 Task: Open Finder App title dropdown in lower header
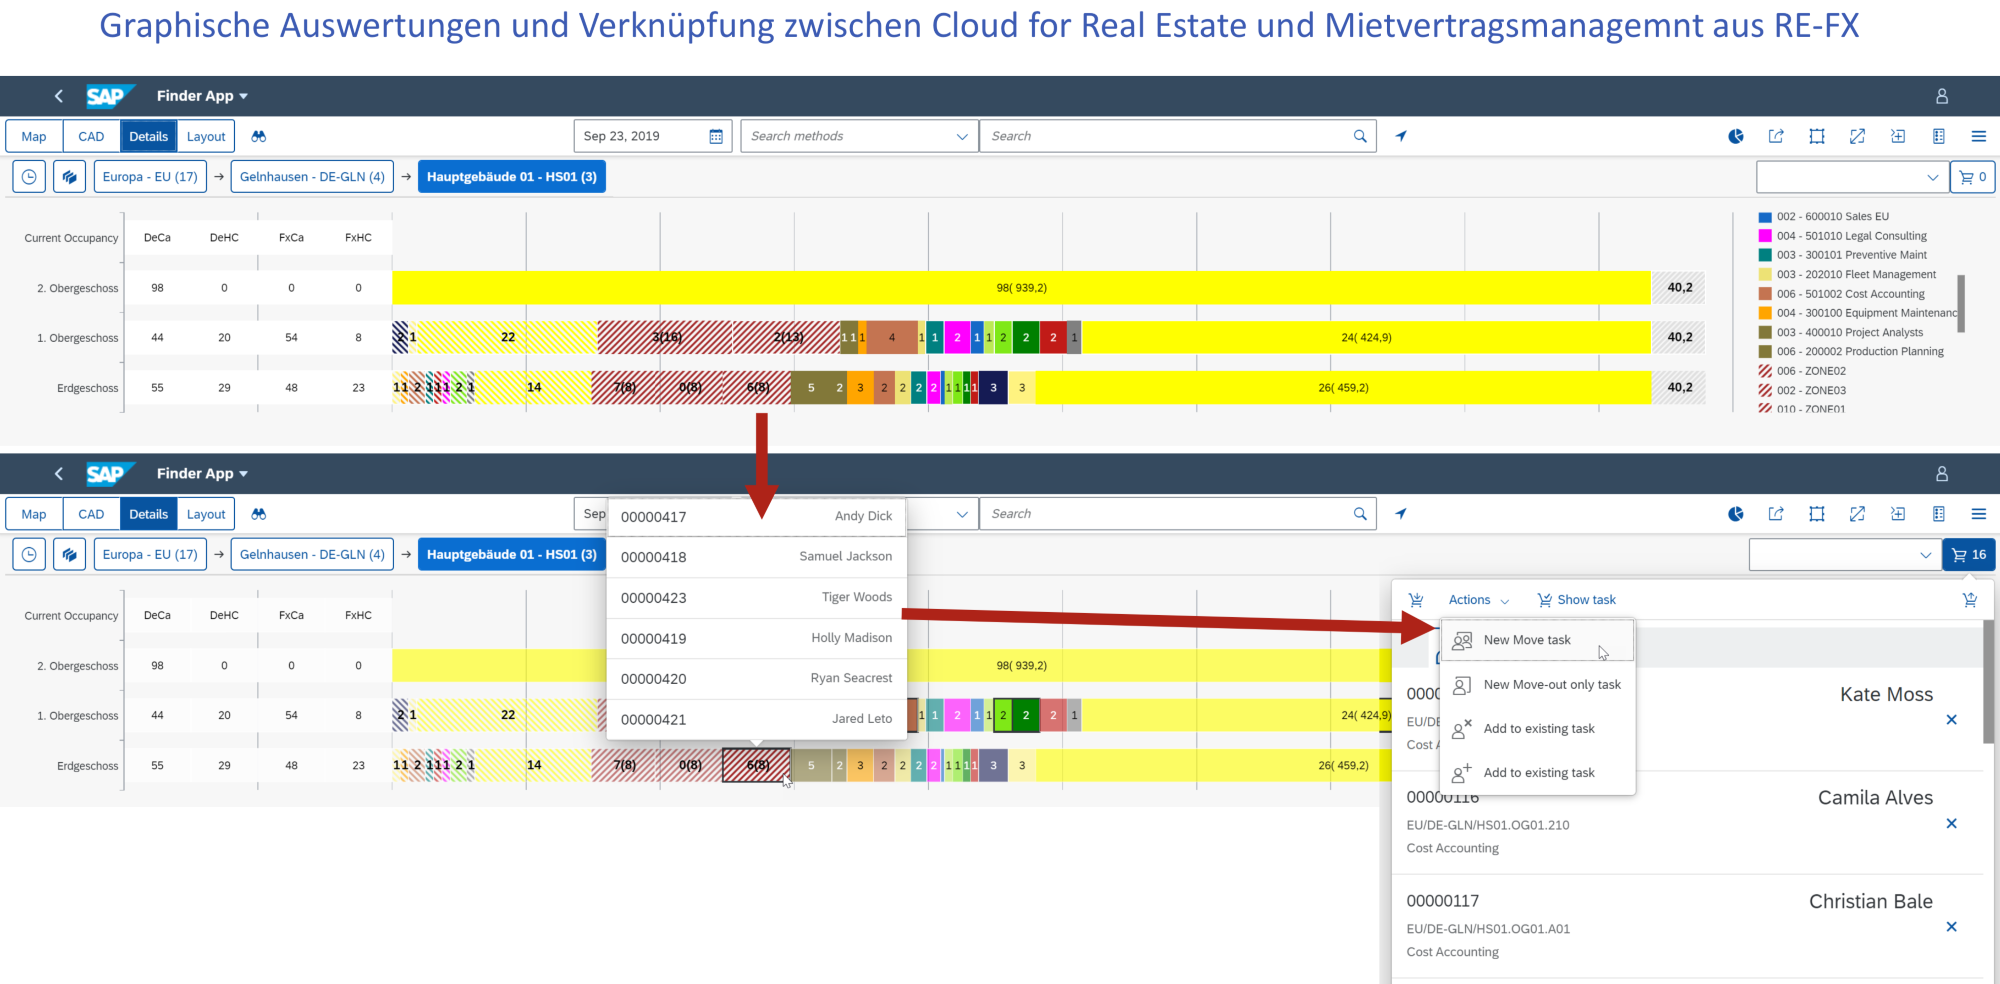[202, 474]
